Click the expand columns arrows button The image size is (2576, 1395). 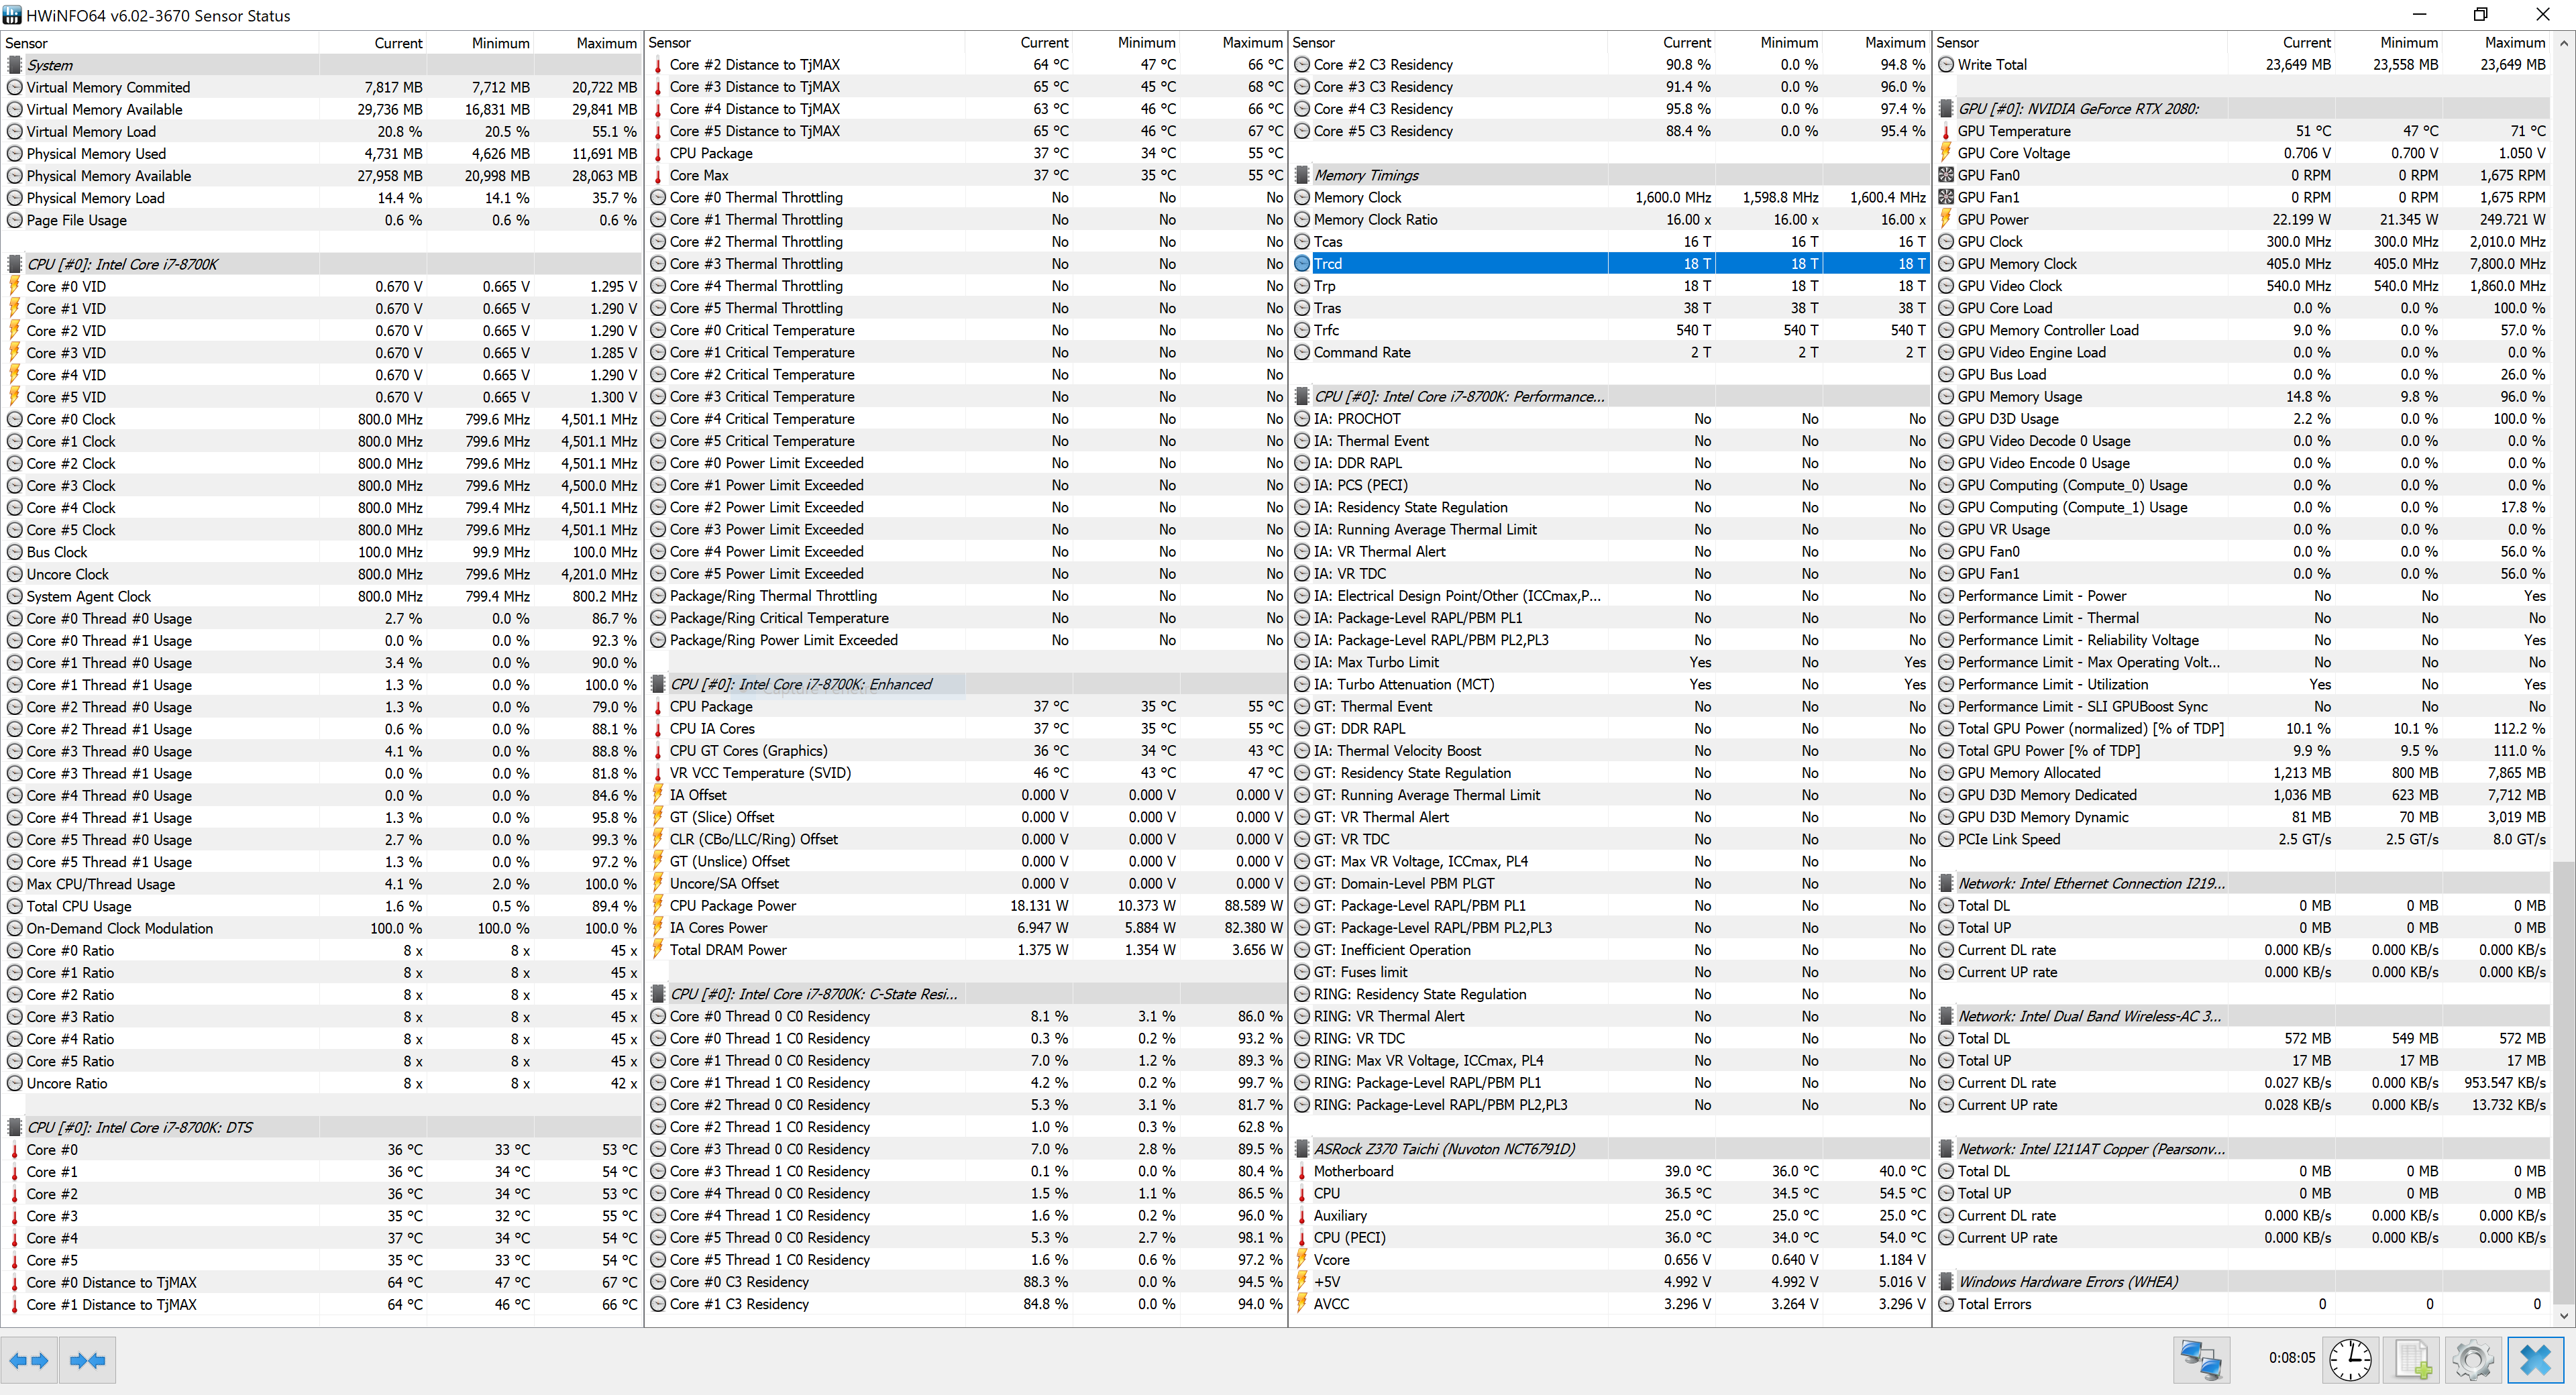coord(29,1360)
